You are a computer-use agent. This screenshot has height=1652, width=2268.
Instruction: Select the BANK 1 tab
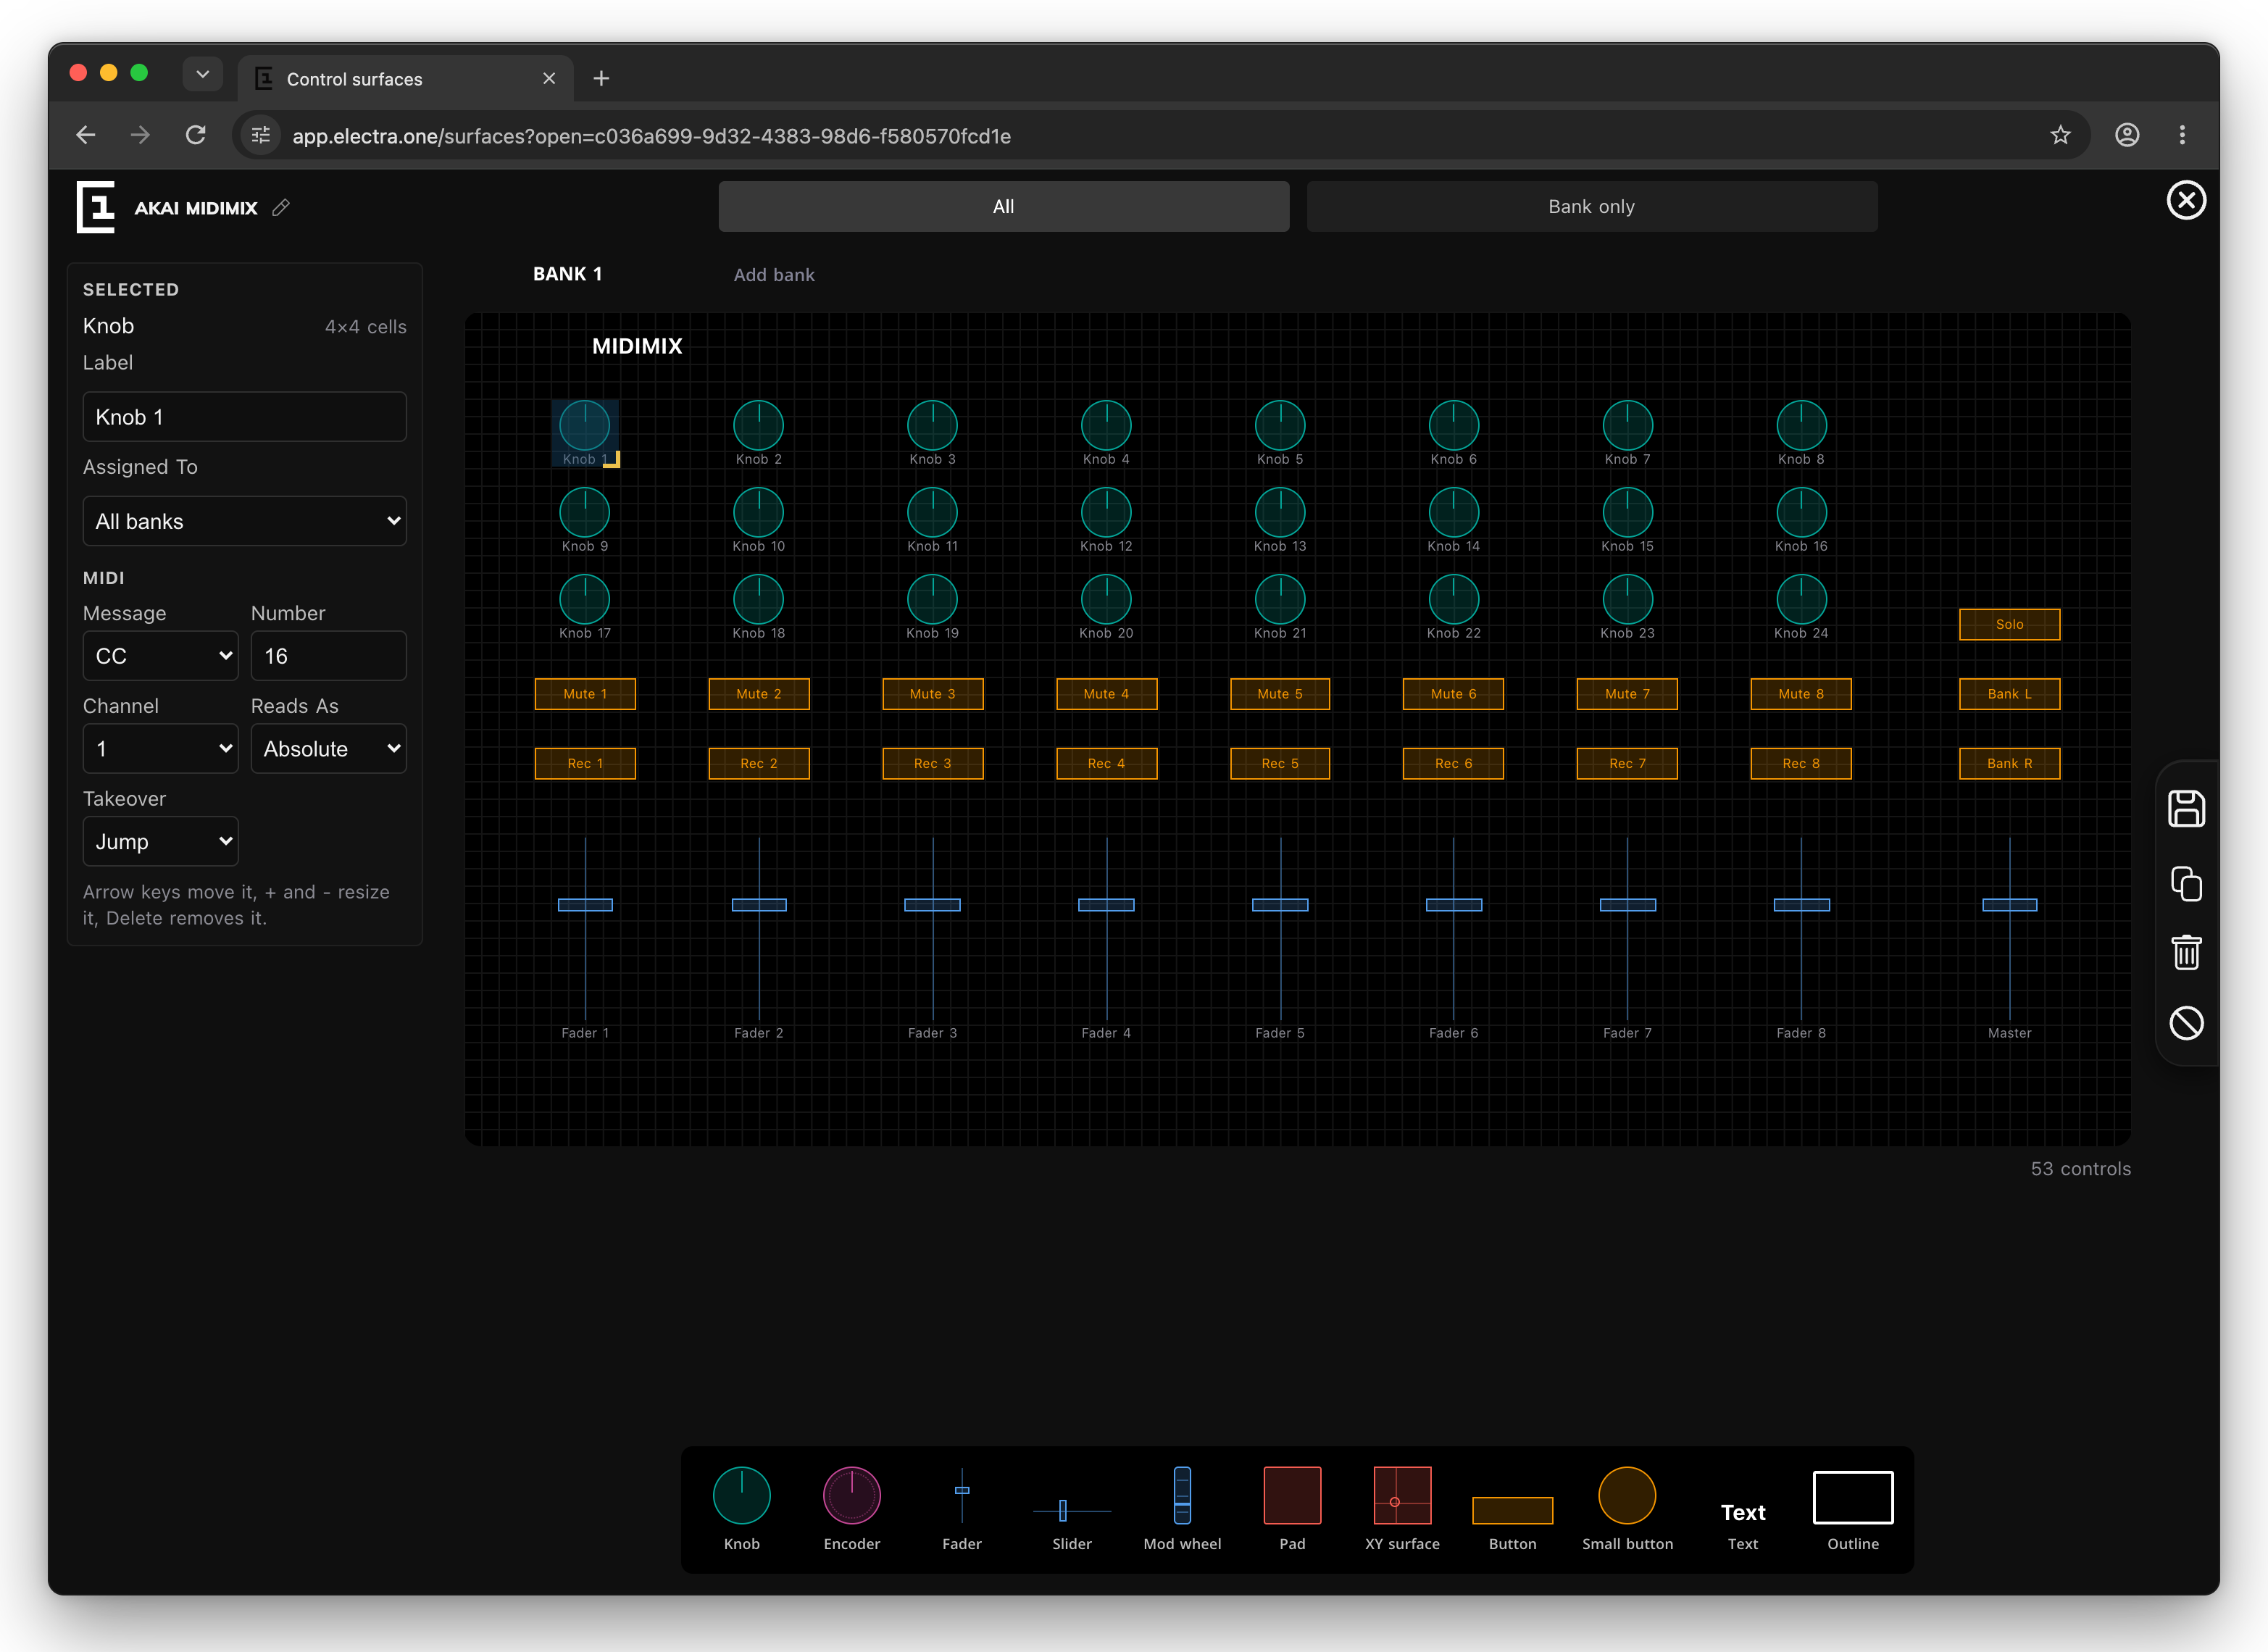[567, 274]
